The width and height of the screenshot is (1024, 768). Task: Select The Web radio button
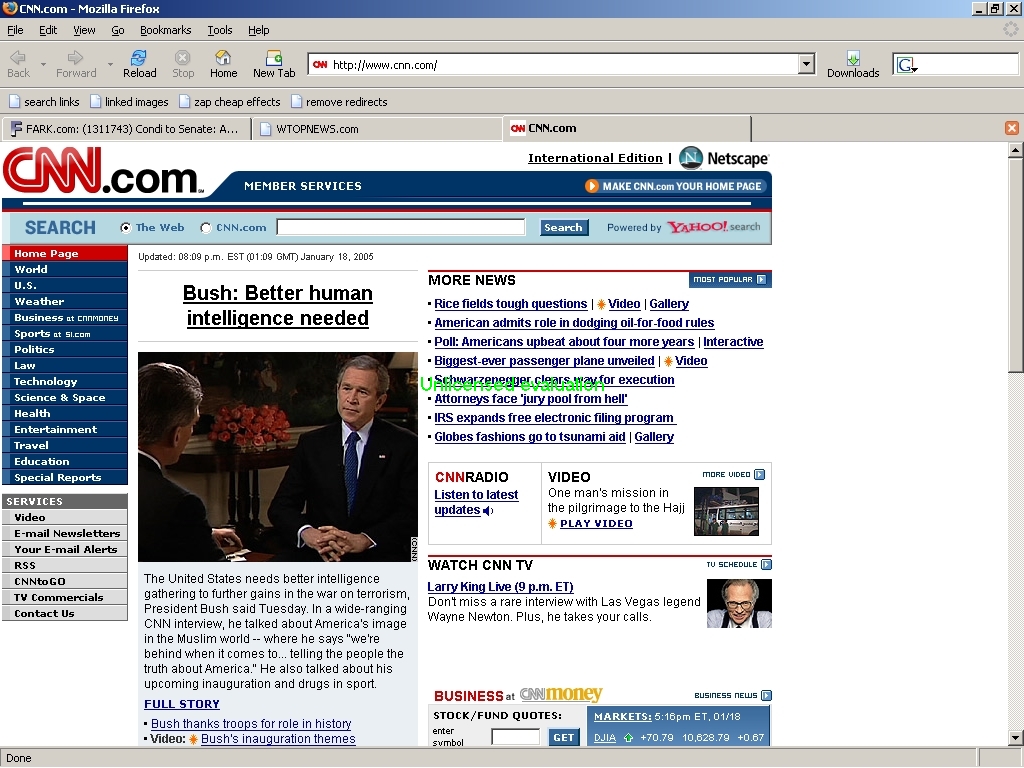click(x=125, y=228)
